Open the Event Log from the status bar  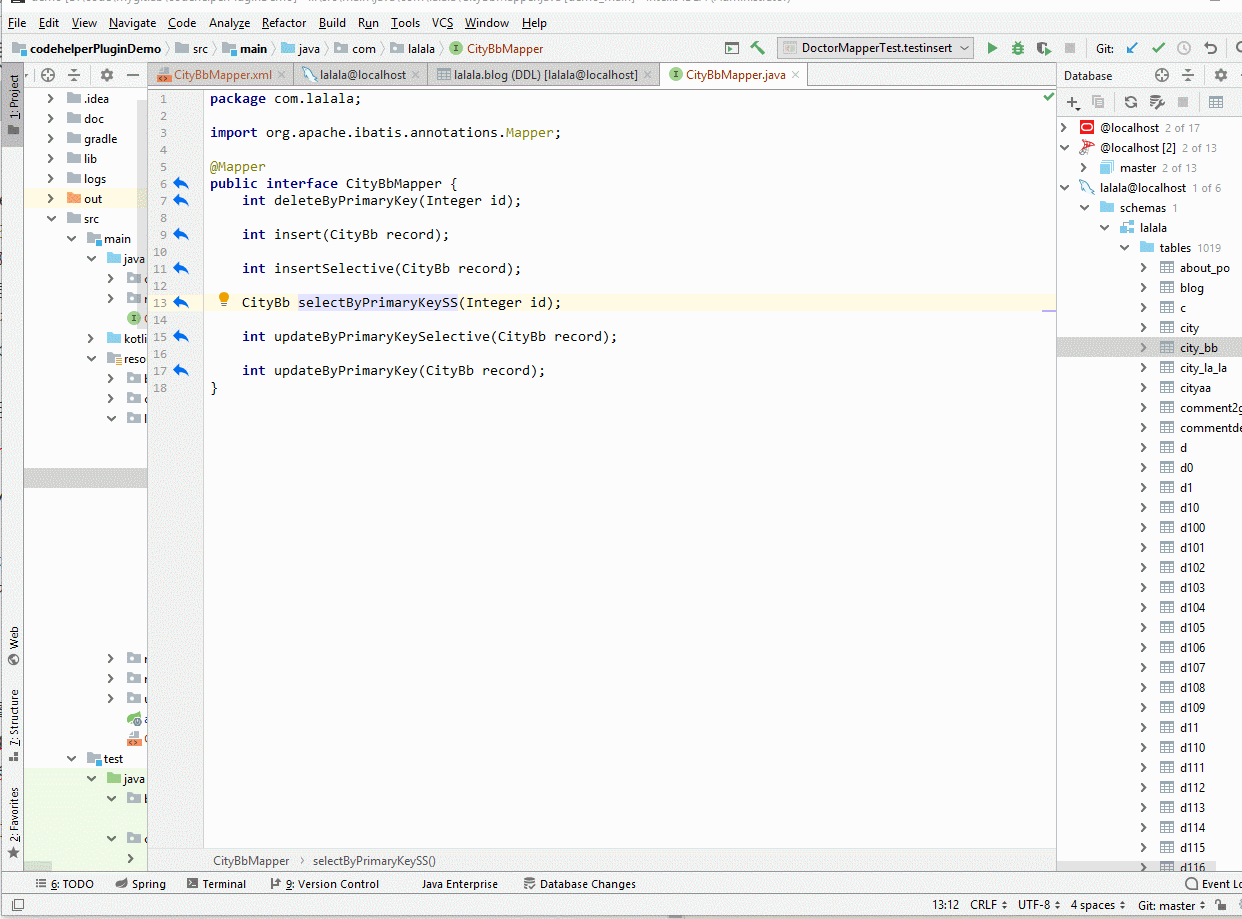(x=1212, y=884)
